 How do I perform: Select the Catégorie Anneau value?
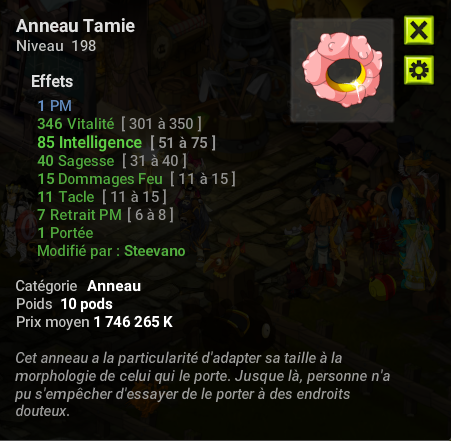(x=114, y=286)
